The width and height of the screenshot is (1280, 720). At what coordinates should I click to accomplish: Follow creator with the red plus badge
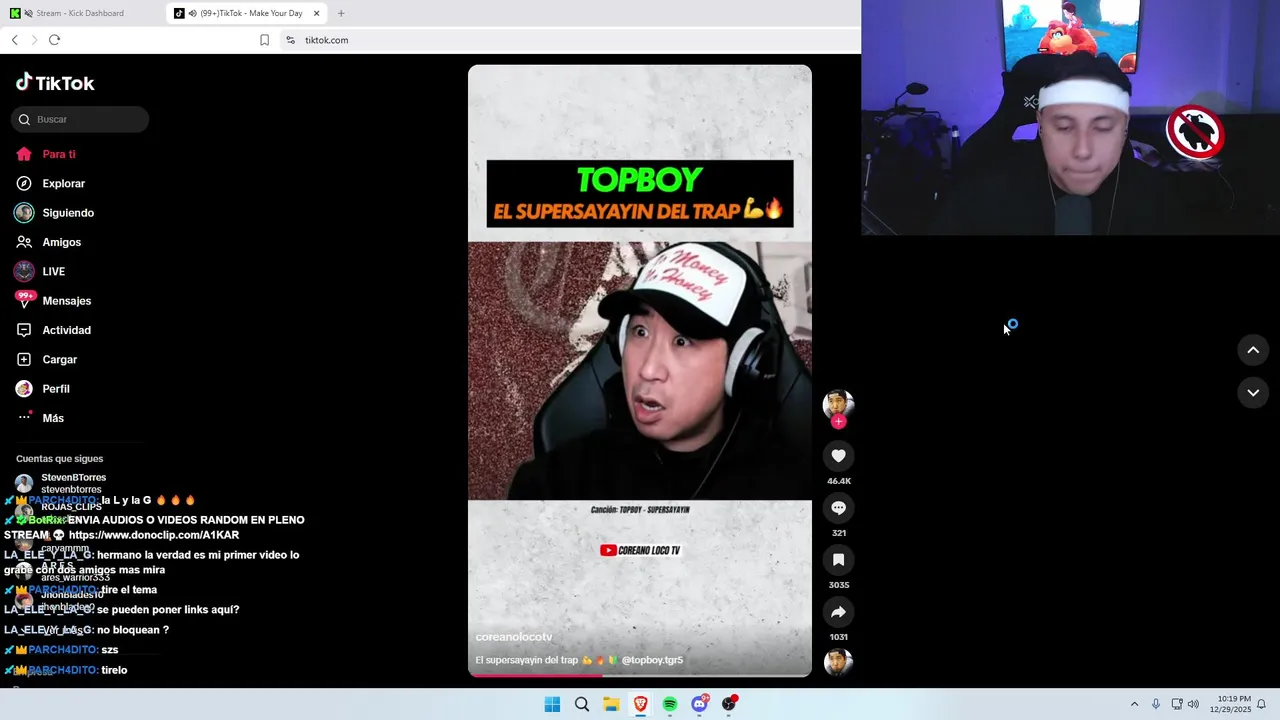(x=838, y=422)
